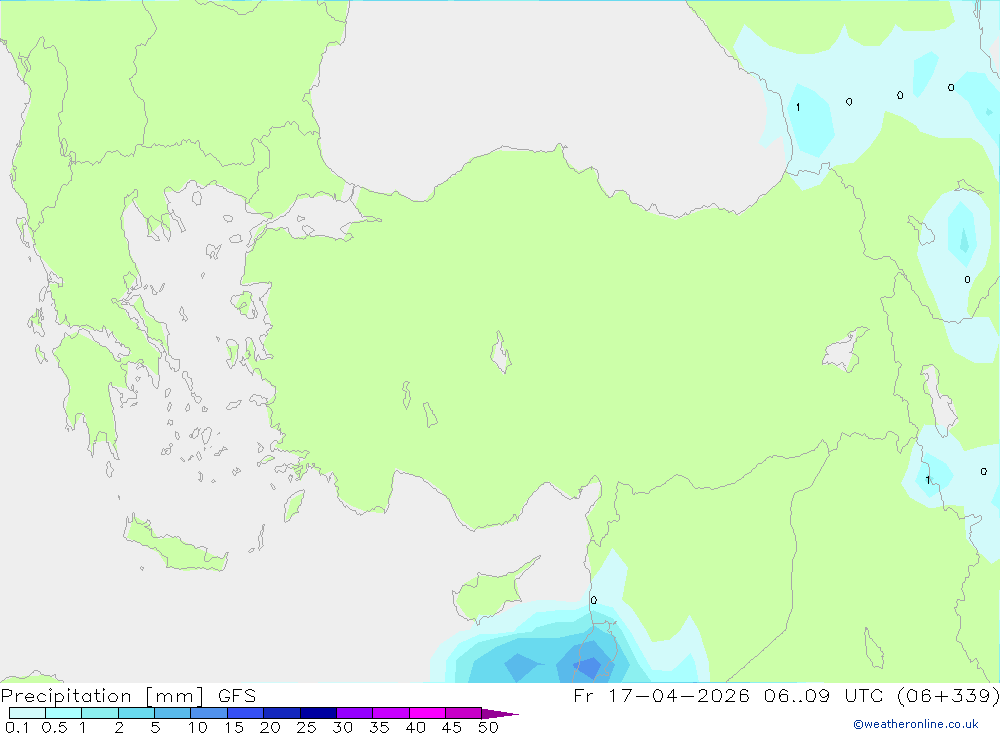This screenshot has height=733, width=1000.
Task: Click the legend tick label "45"
Action: [452, 727]
